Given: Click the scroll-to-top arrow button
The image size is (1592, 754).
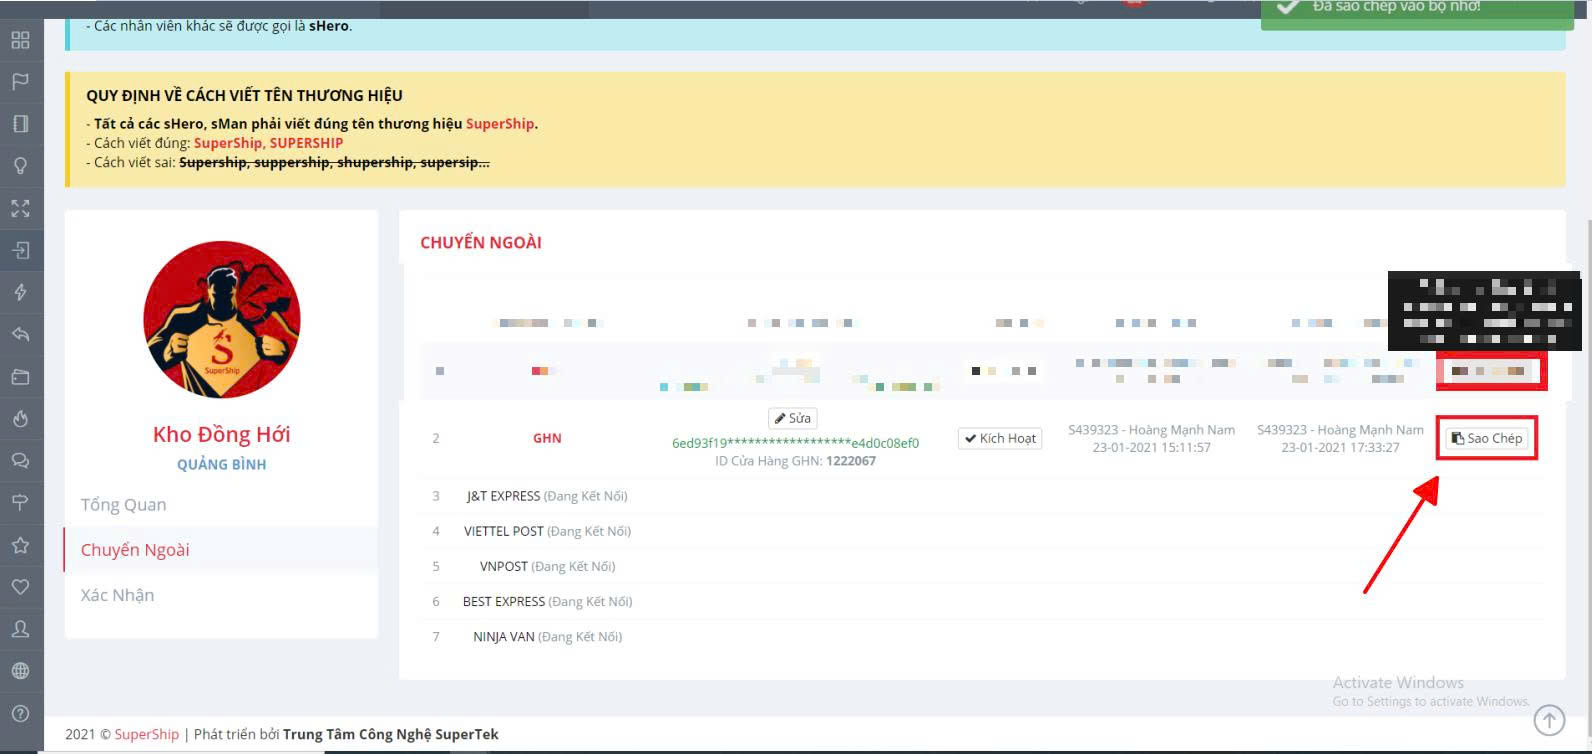Looking at the screenshot, I should pyautogui.click(x=1549, y=719).
